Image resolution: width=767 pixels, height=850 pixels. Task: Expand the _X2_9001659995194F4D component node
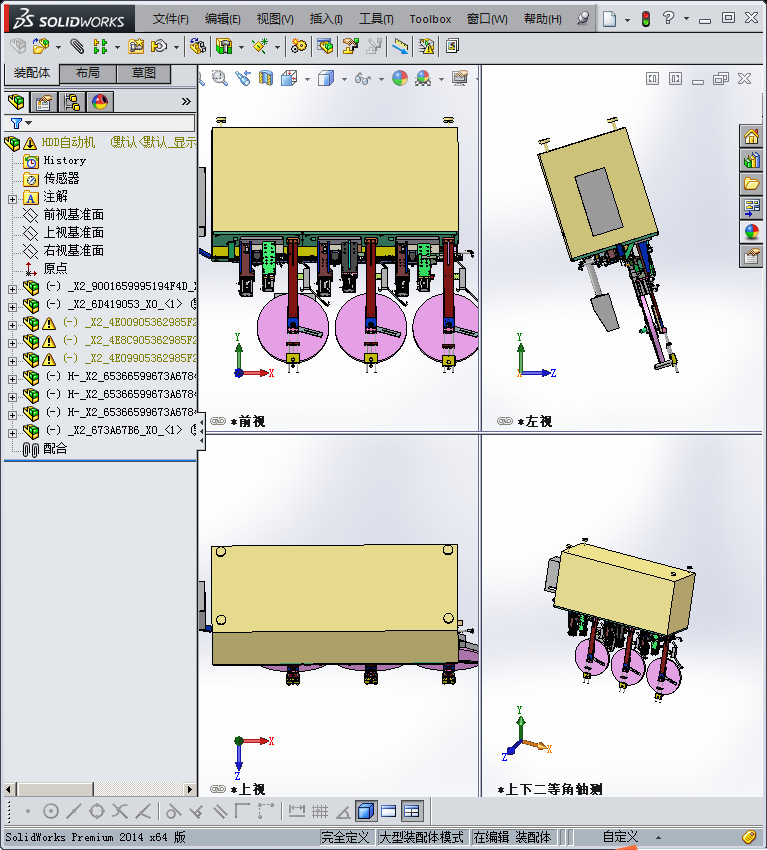12,289
